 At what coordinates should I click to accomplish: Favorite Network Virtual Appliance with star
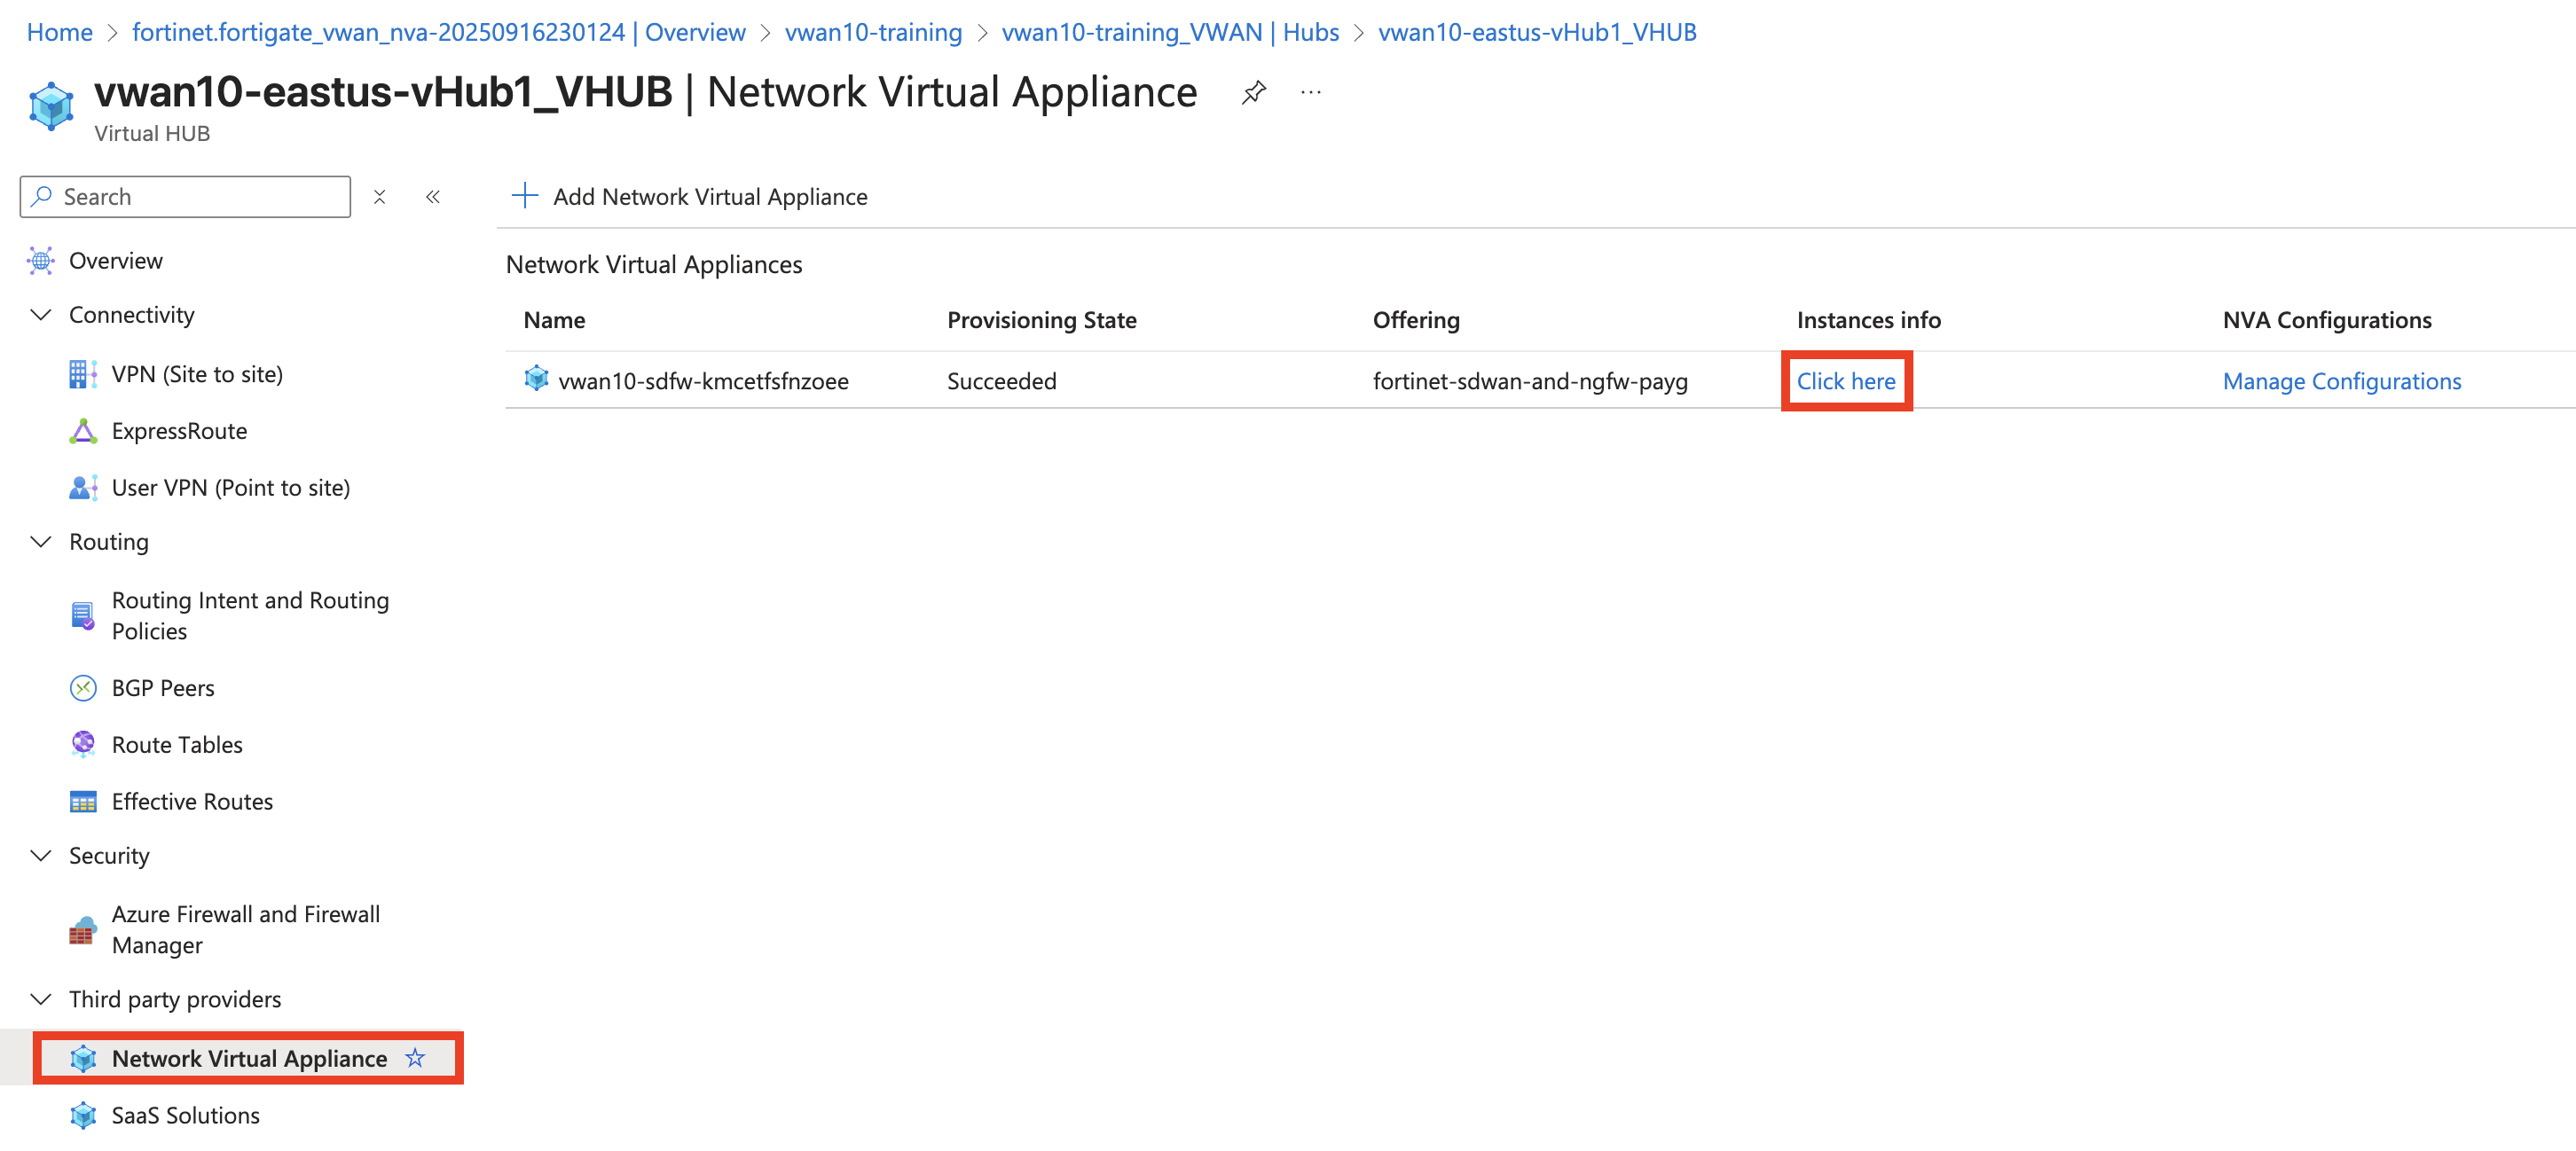tap(415, 1058)
